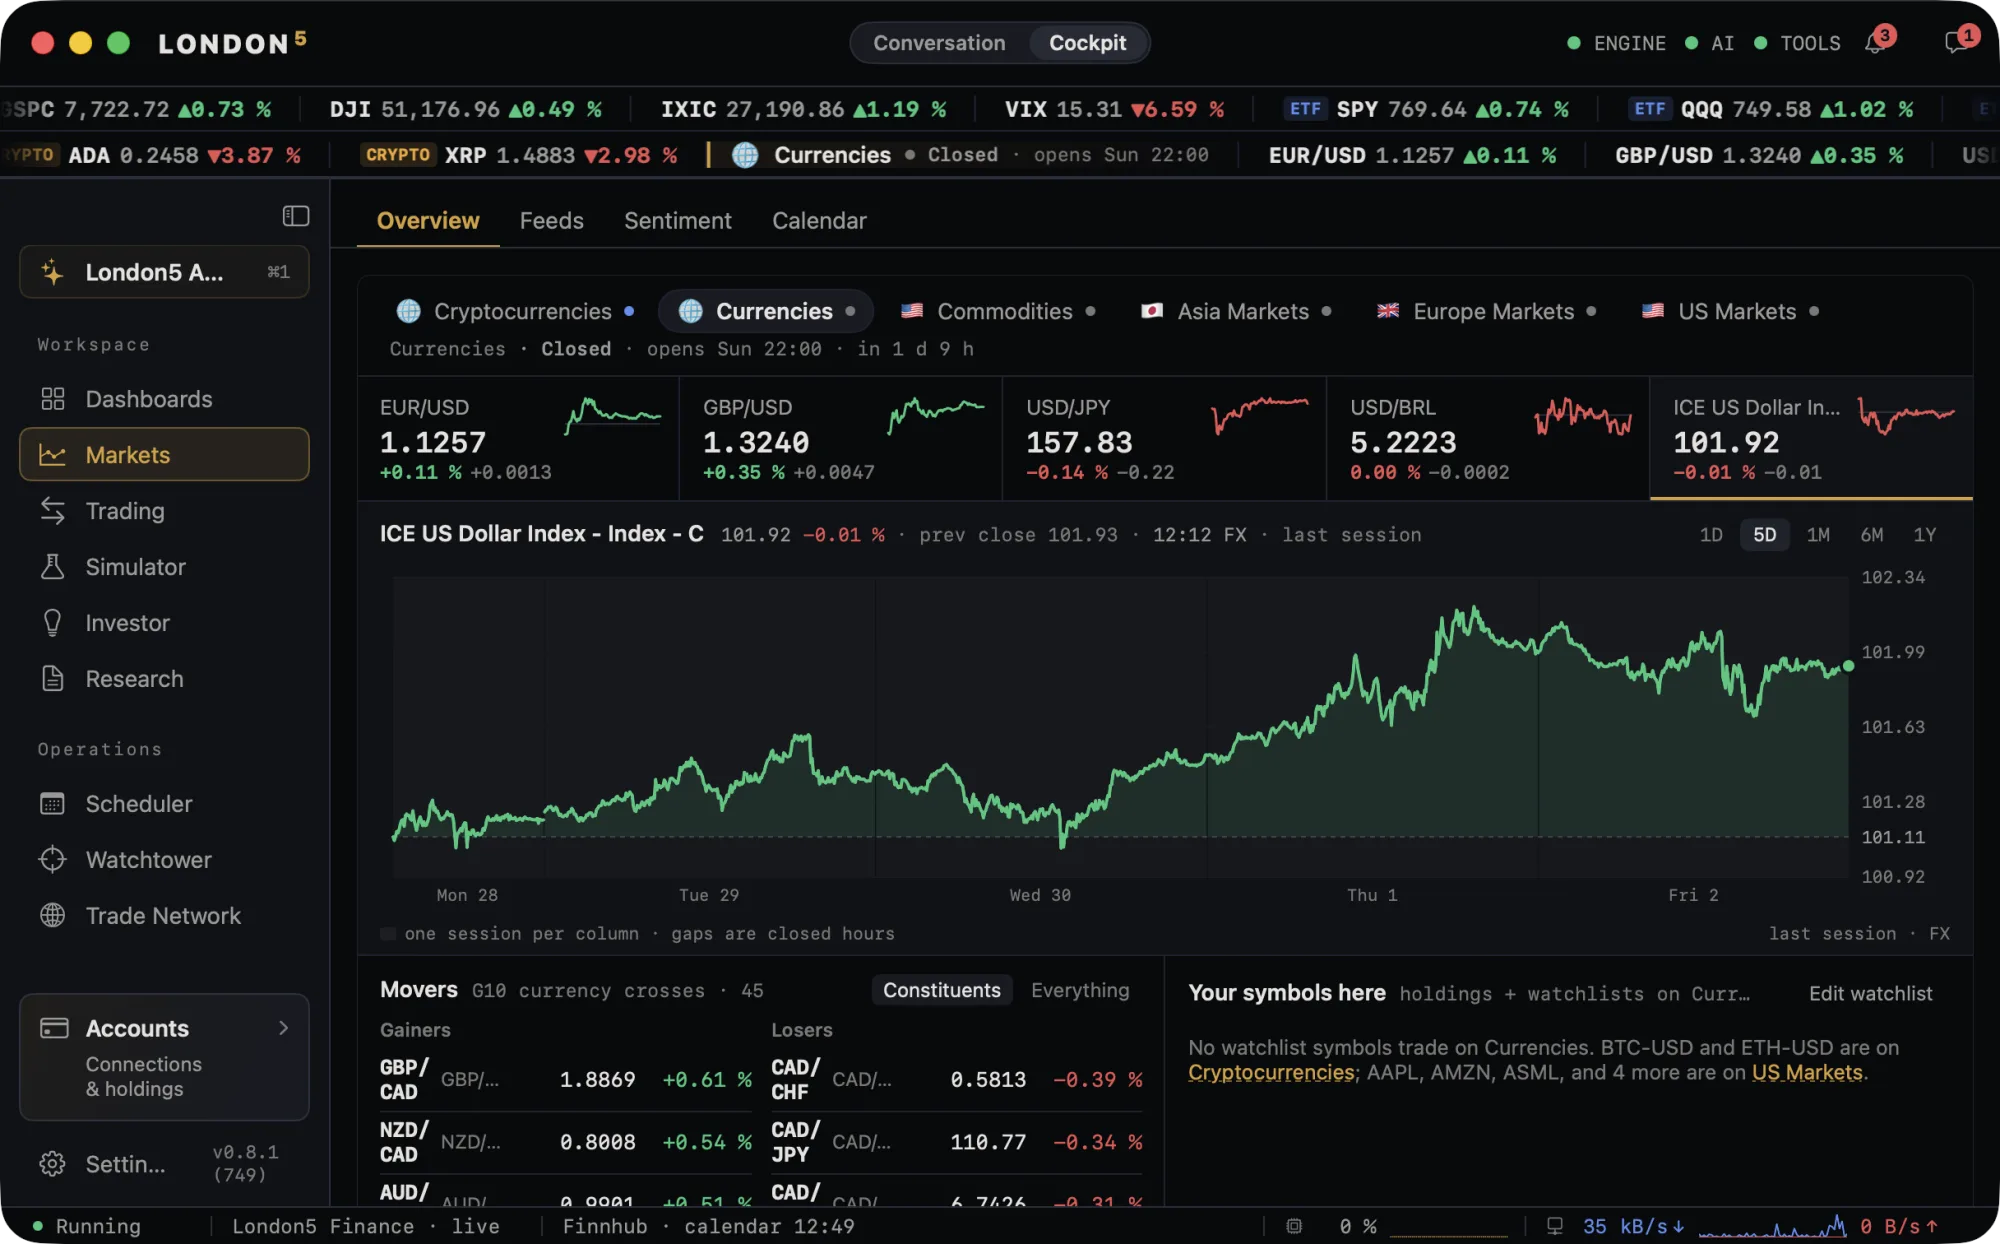Viewport: 2000px width, 1244px height.
Task: Click the GBP/CAD gainer row
Action: pos(566,1080)
